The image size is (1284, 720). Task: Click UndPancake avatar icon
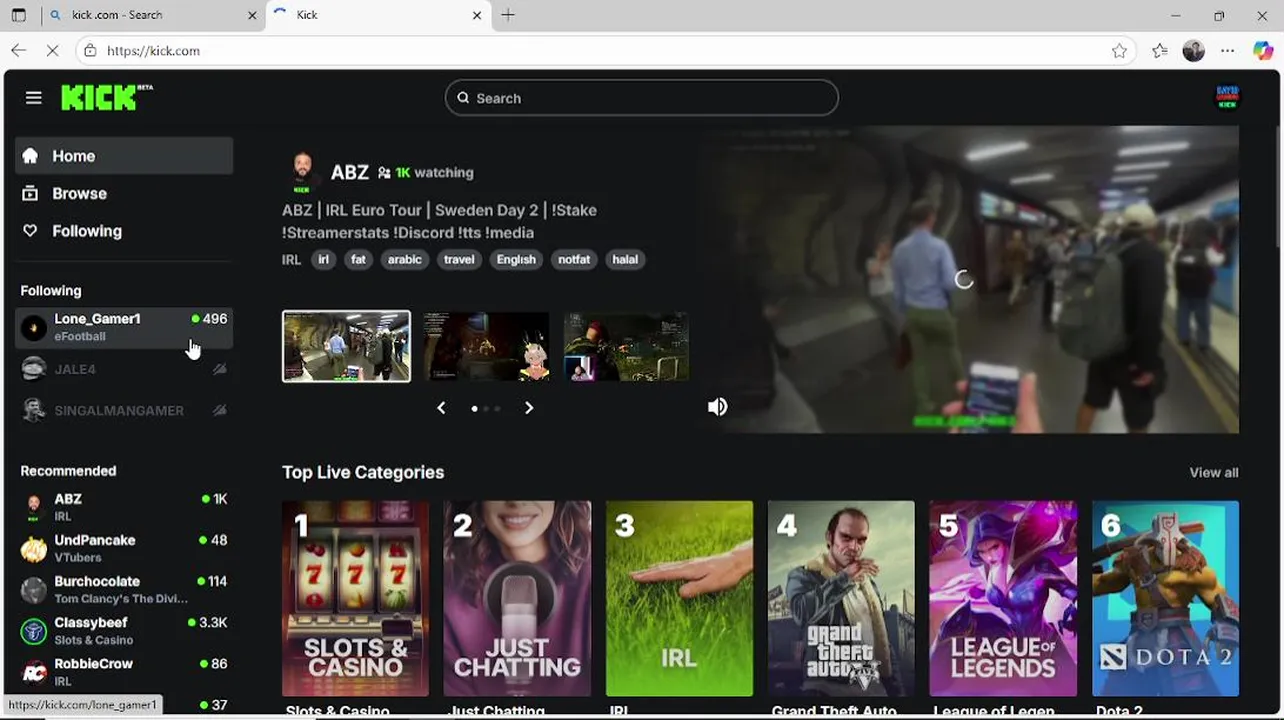[34, 549]
